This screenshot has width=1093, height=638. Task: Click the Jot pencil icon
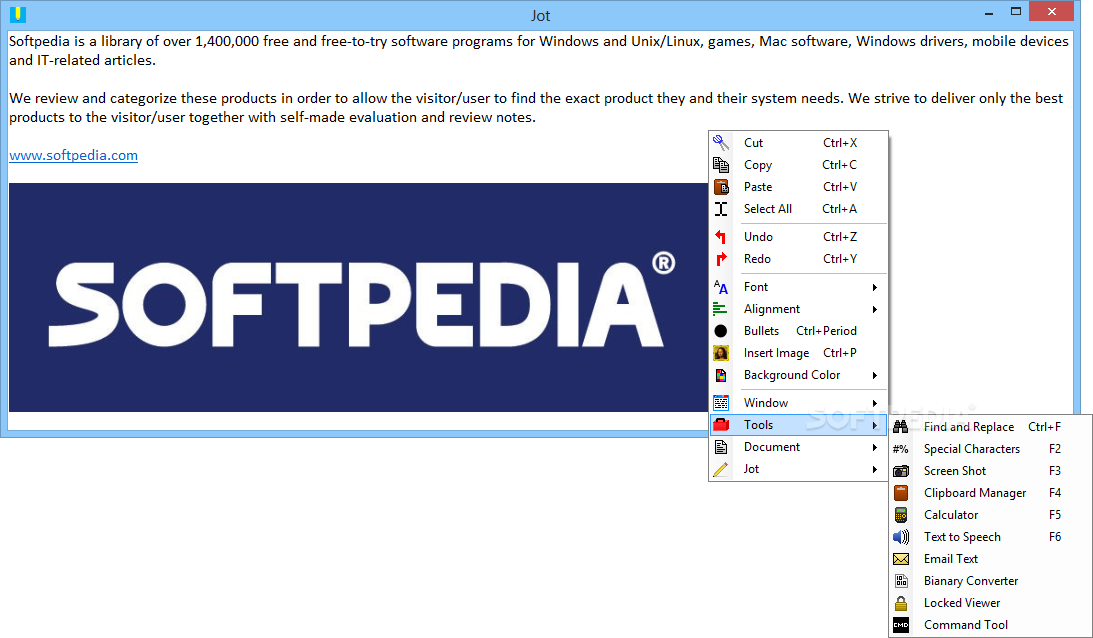click(721, 469)
